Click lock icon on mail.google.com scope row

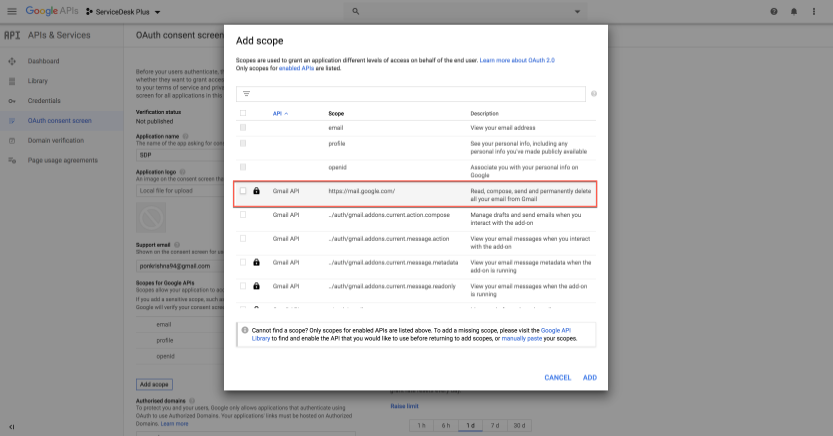tap(257, 190)
